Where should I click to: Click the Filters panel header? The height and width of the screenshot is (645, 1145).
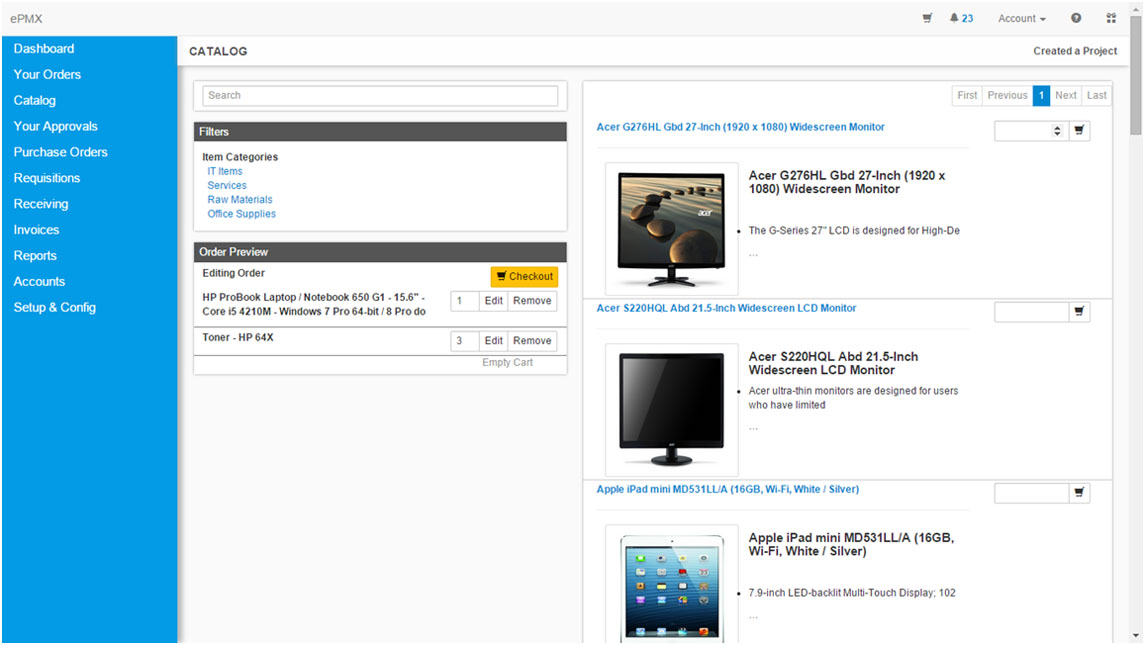click(380, 132)
